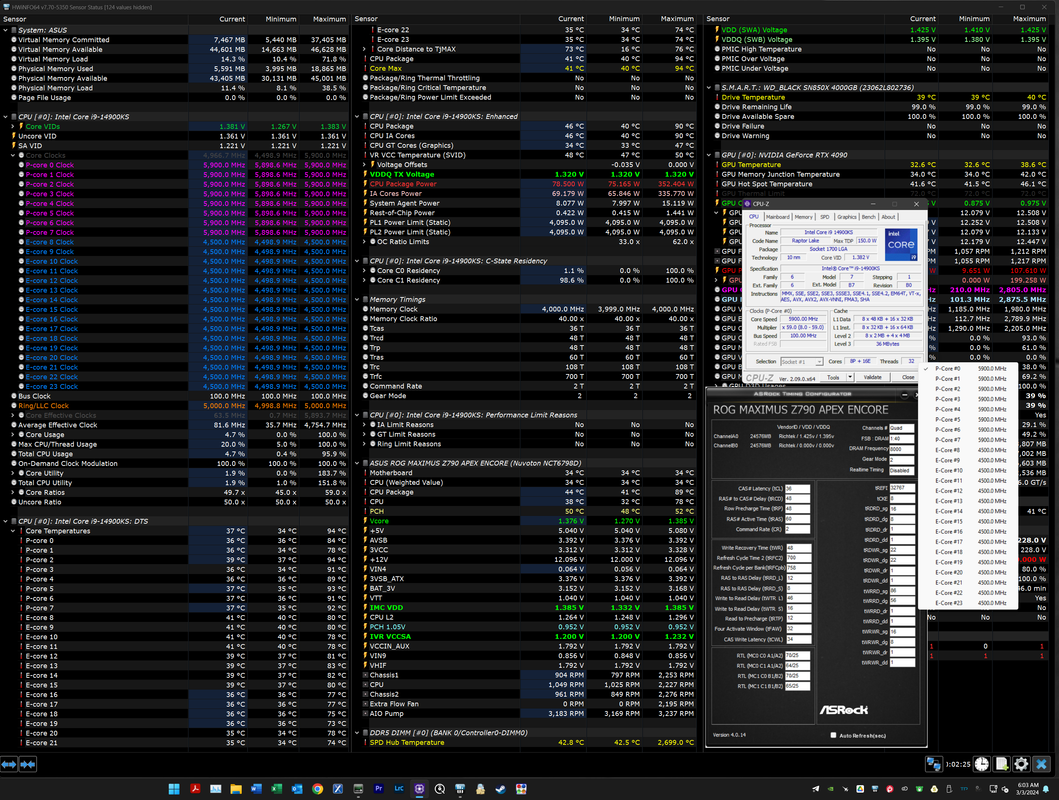Expand the IA Limit Reasons row
The width and height of the screenshot is (1059, 800).
pyautogui.click(x=365, y=425)
